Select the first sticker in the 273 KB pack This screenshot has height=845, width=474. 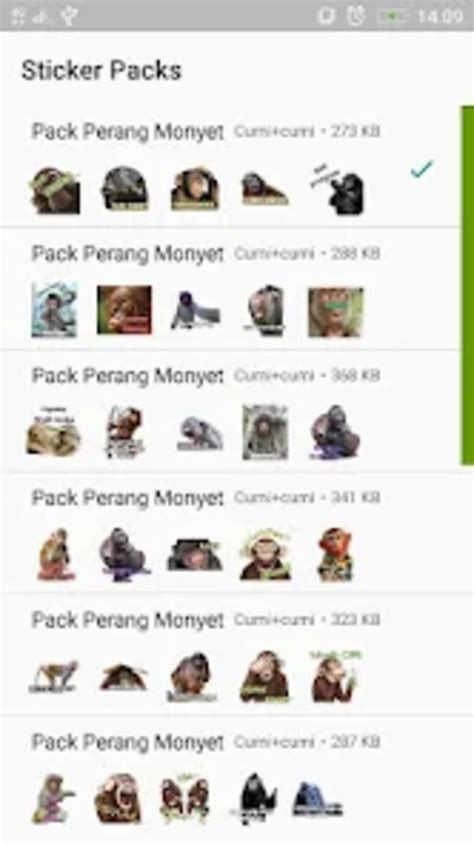[x=54, y=190]
